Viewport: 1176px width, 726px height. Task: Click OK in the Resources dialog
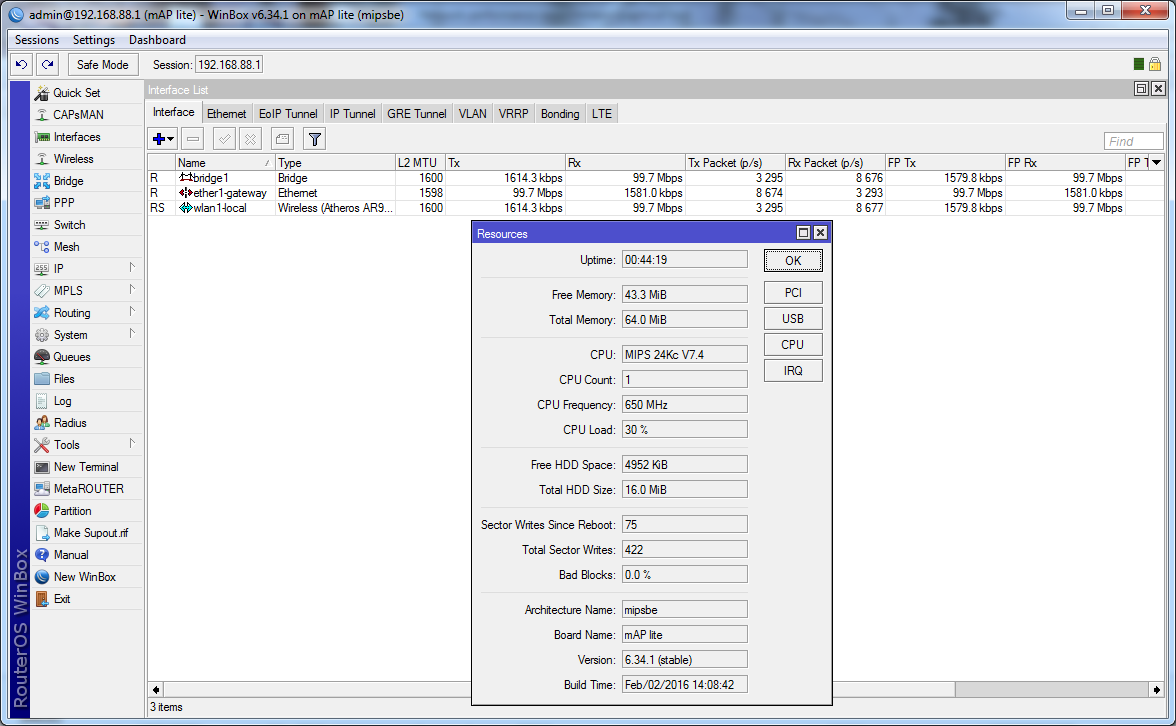pos(792,260)
